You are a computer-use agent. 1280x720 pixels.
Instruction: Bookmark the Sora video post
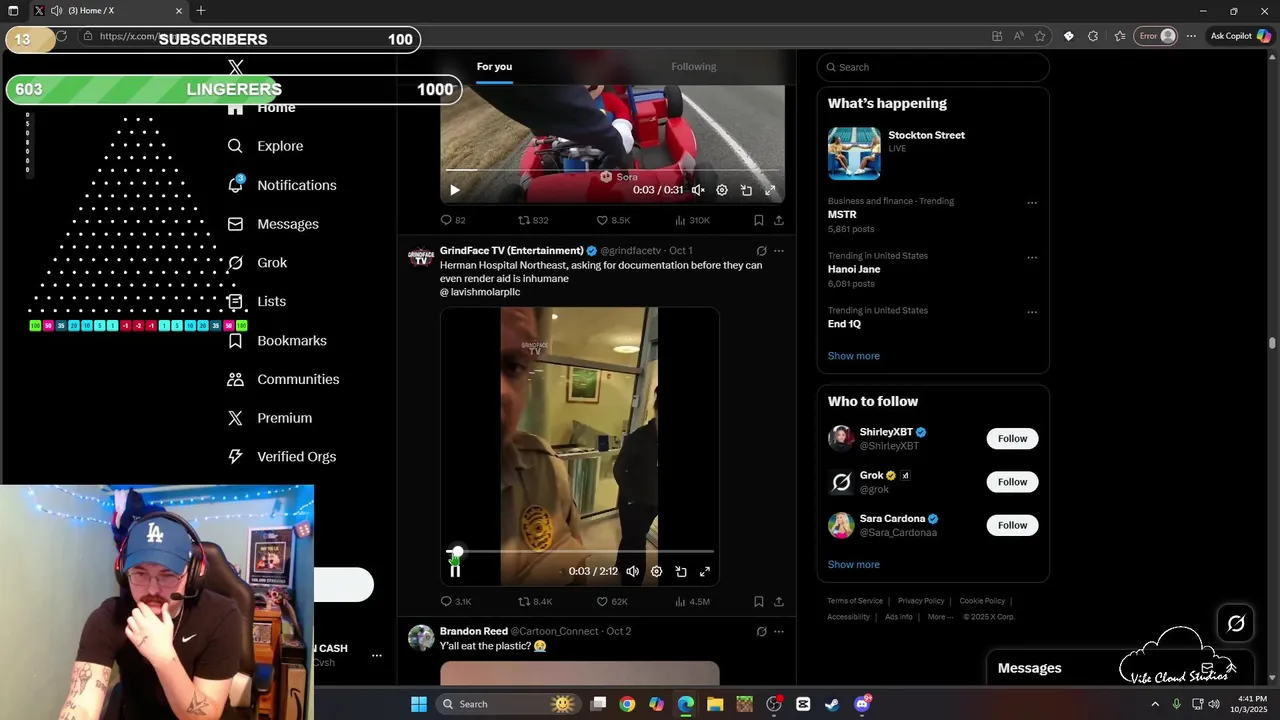759,220
